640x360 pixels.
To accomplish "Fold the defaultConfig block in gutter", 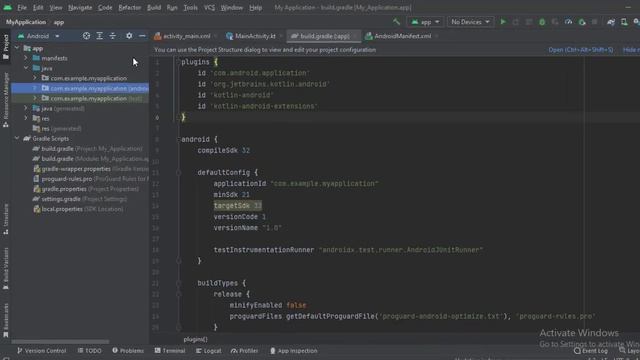I will pos(178,173).
